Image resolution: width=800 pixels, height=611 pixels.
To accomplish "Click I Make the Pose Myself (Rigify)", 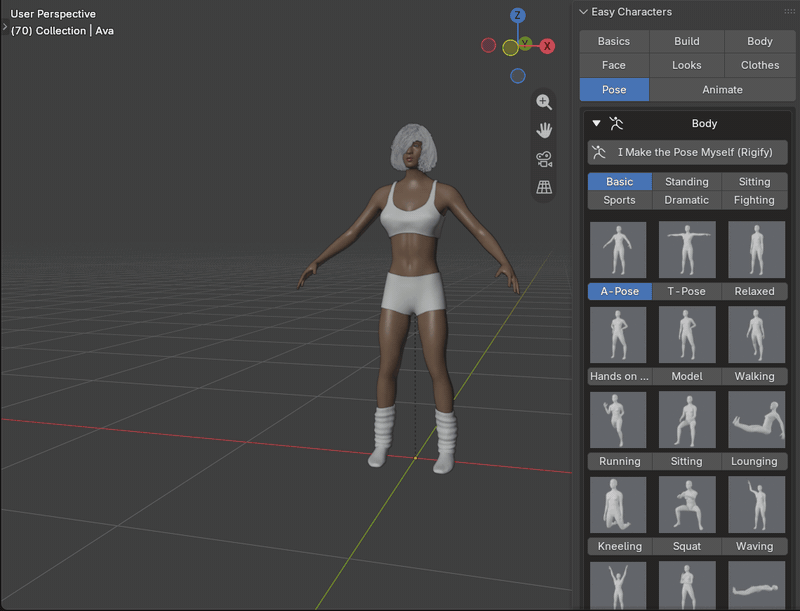I will click(x=687, y=152).
